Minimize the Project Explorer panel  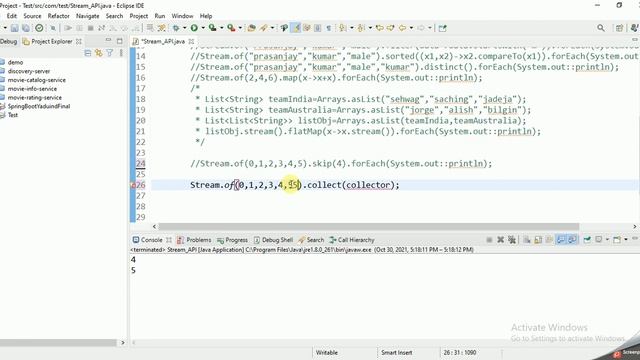[x=108, y=40]
